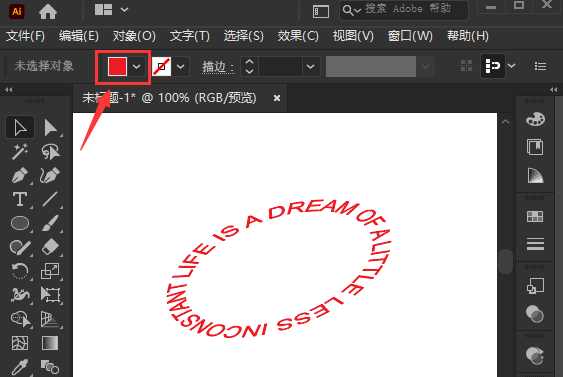Select the Mesh tool
Viewport: 563px width, 377px height.
pyautogui.click(x=20, y=343)
